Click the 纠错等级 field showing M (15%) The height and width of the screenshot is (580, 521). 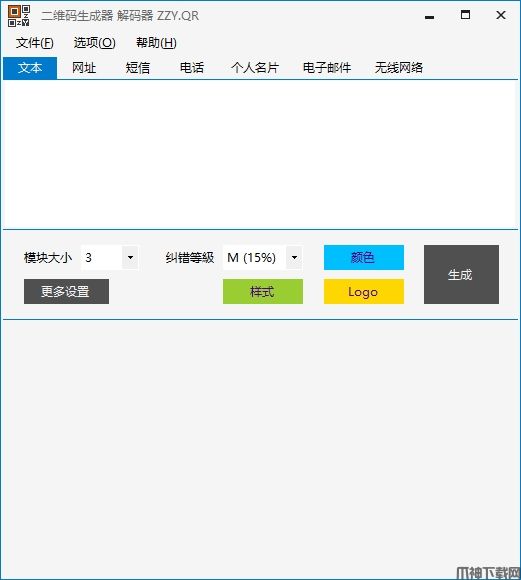pyautogui.click(x=255, y=257)
